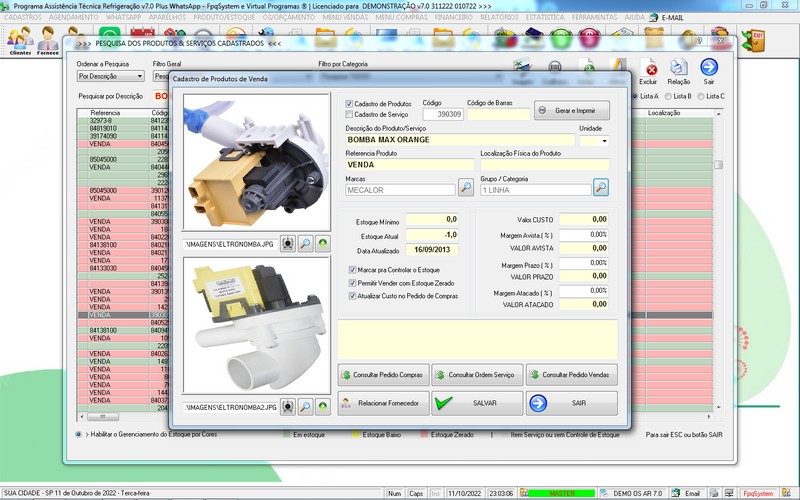Uncheck Marcar pra Controlar o Estoque
The width and height of the screenshot is (800, 500).
[x=350, y=270]
